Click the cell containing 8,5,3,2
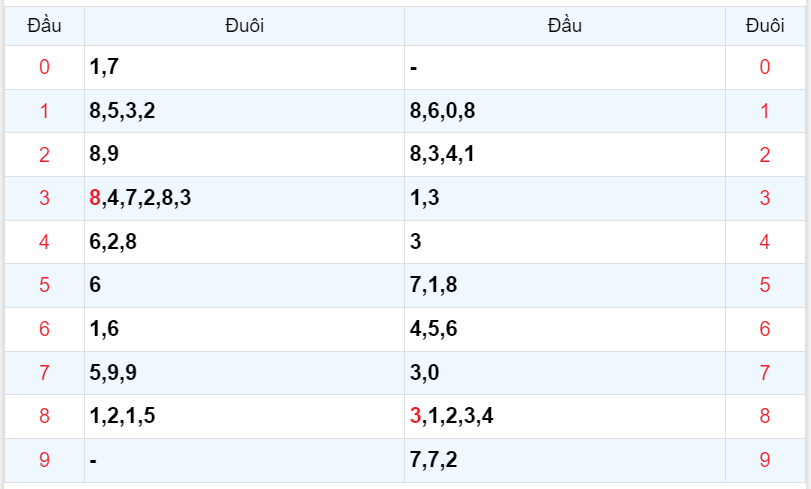Viewport: 811px width, 489px height. pyautogui.click(x=122, y=111)
